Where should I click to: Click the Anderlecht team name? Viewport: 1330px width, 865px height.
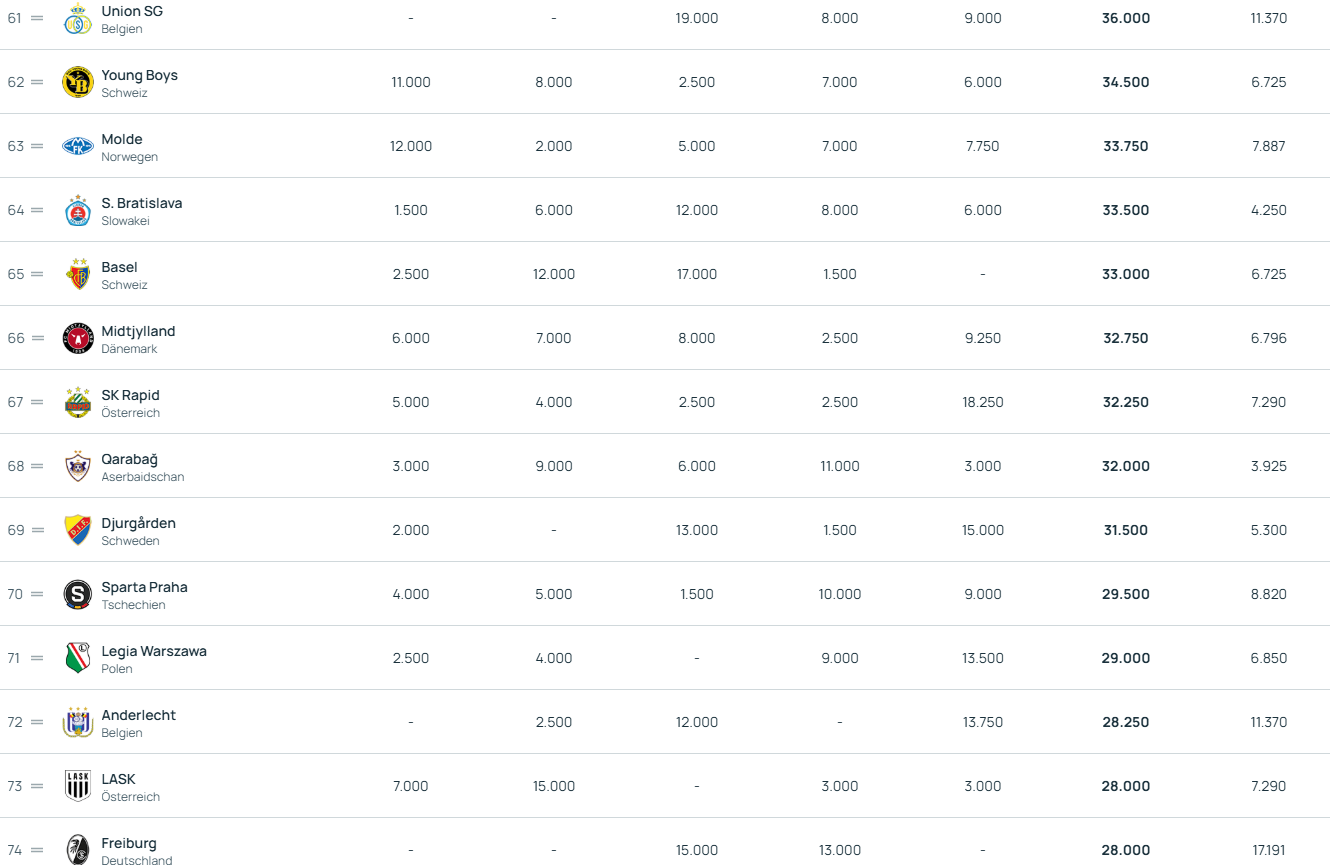point(138,715)
